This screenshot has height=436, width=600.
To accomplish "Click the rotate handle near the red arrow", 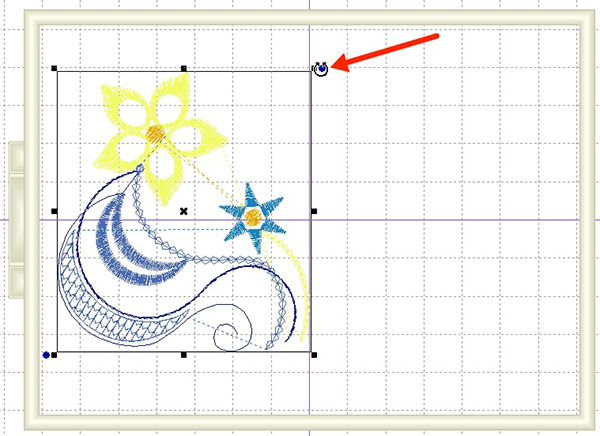I will point(321,68).
